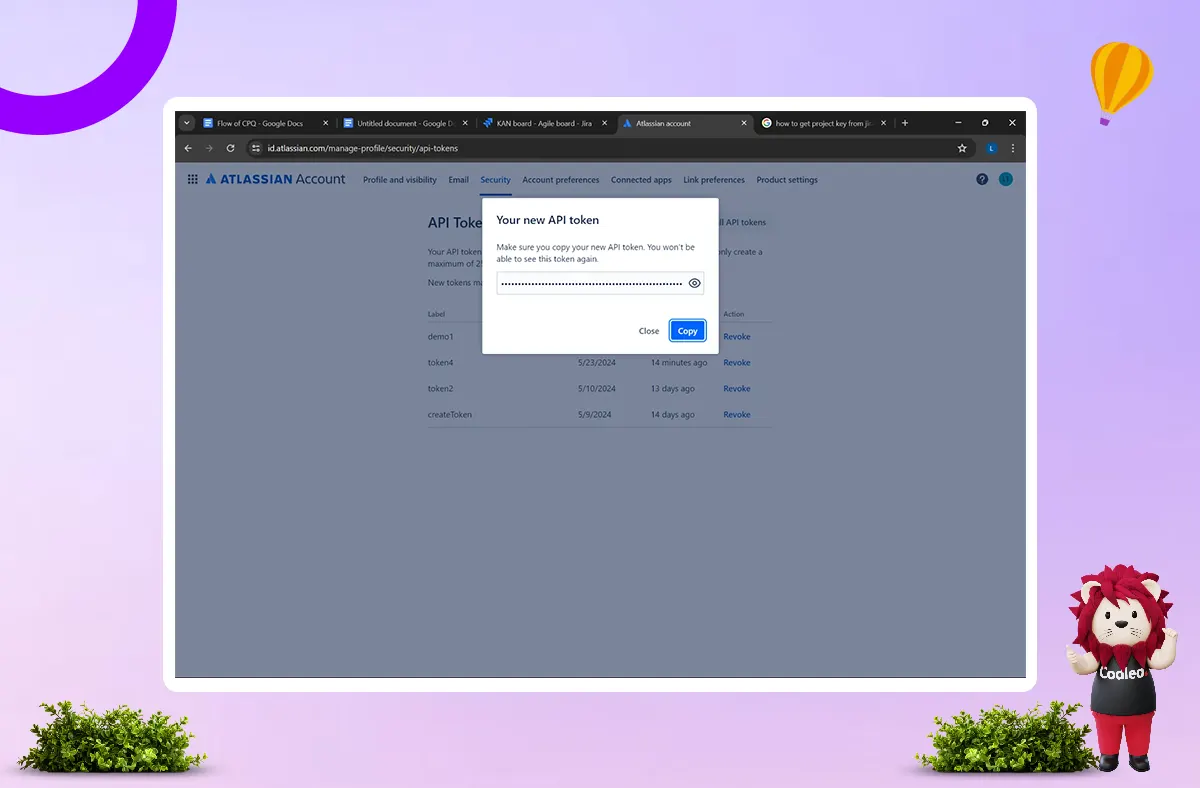Click the token2 label
This screenshot has height=788, width=1200.
(440, 389)
